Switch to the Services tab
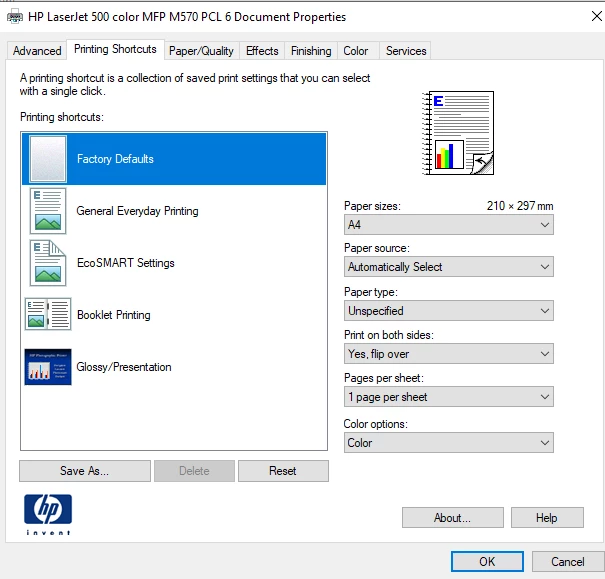 [406, 51]
